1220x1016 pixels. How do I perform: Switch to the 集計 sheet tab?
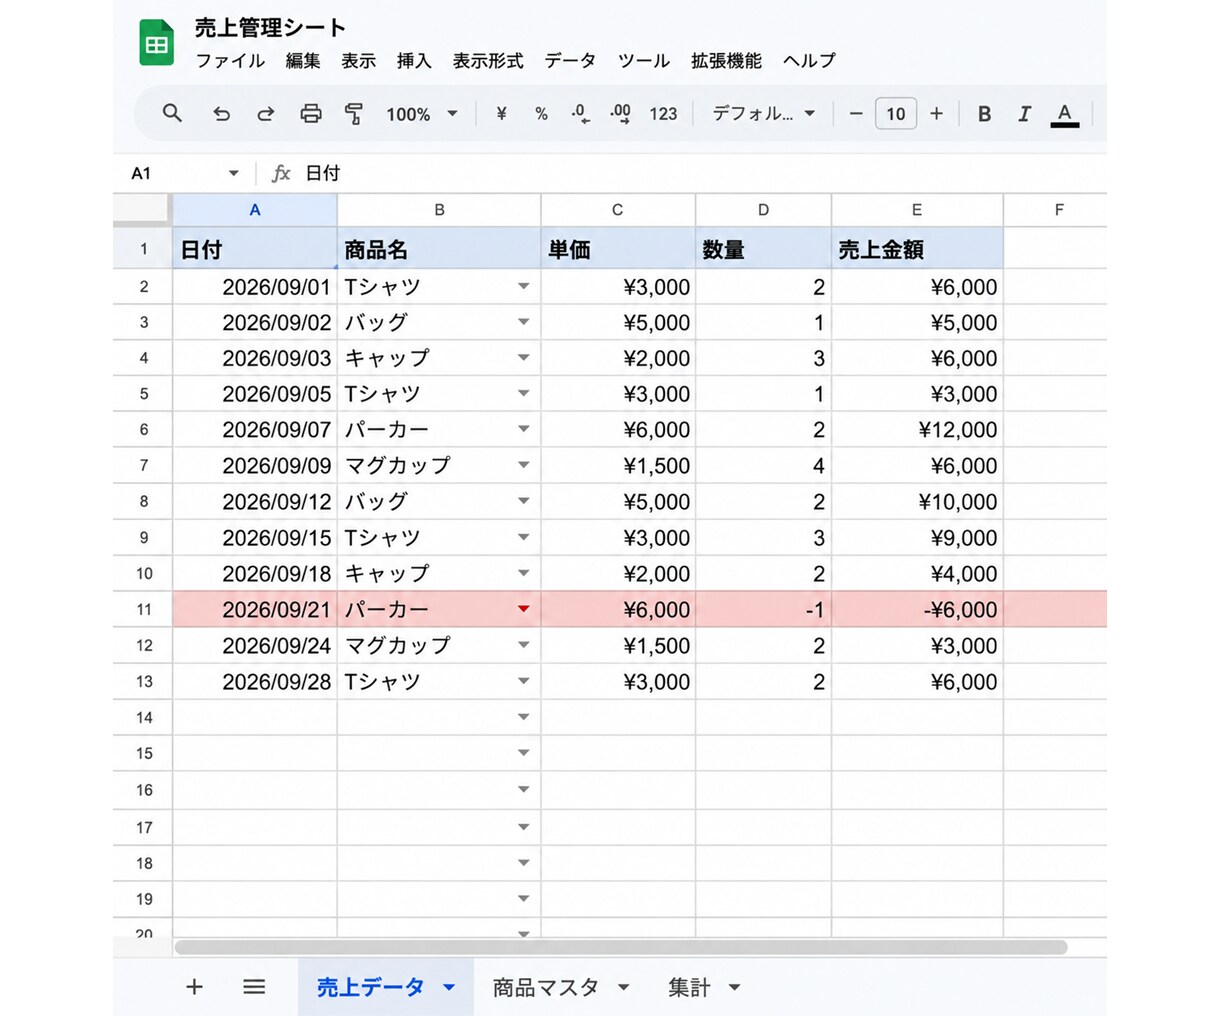(x=689, y=987)
